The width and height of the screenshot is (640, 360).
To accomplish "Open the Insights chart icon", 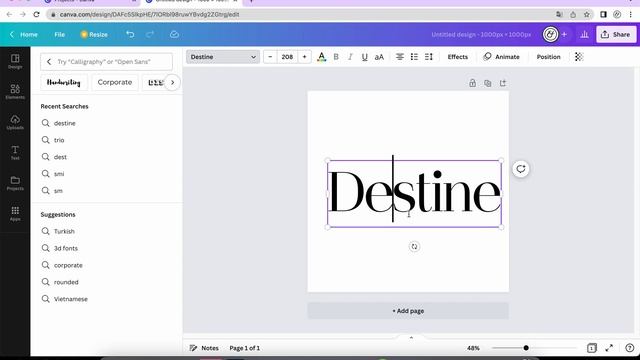I will (584, 35).
